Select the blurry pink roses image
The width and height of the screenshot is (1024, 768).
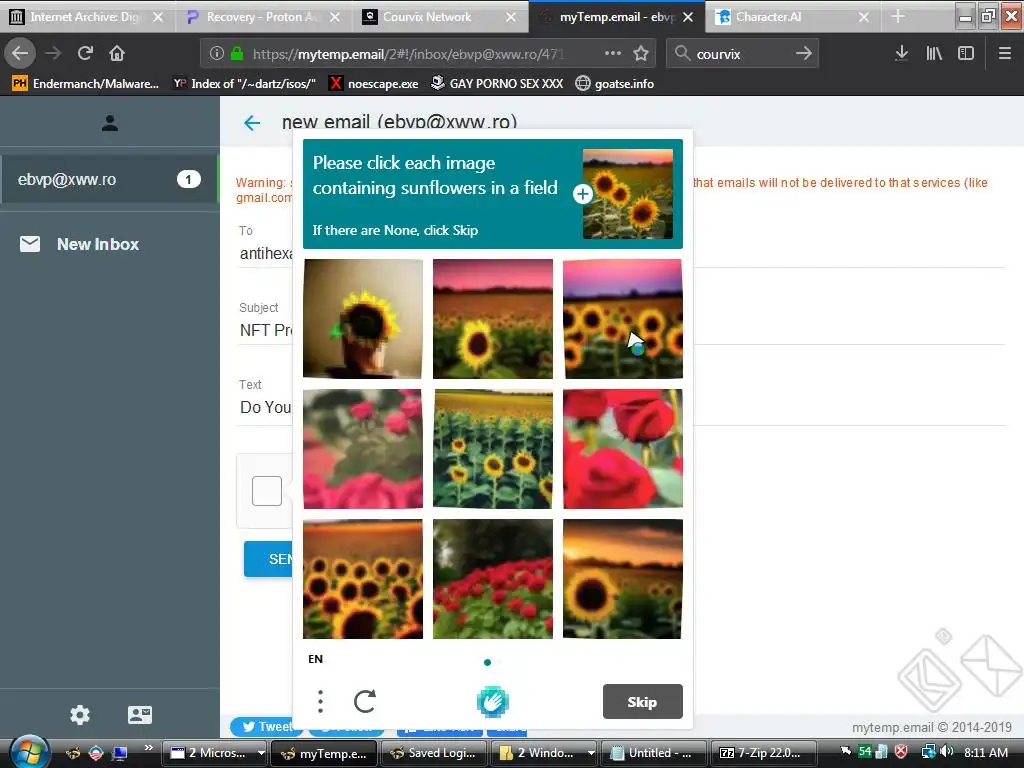[363, 449]
